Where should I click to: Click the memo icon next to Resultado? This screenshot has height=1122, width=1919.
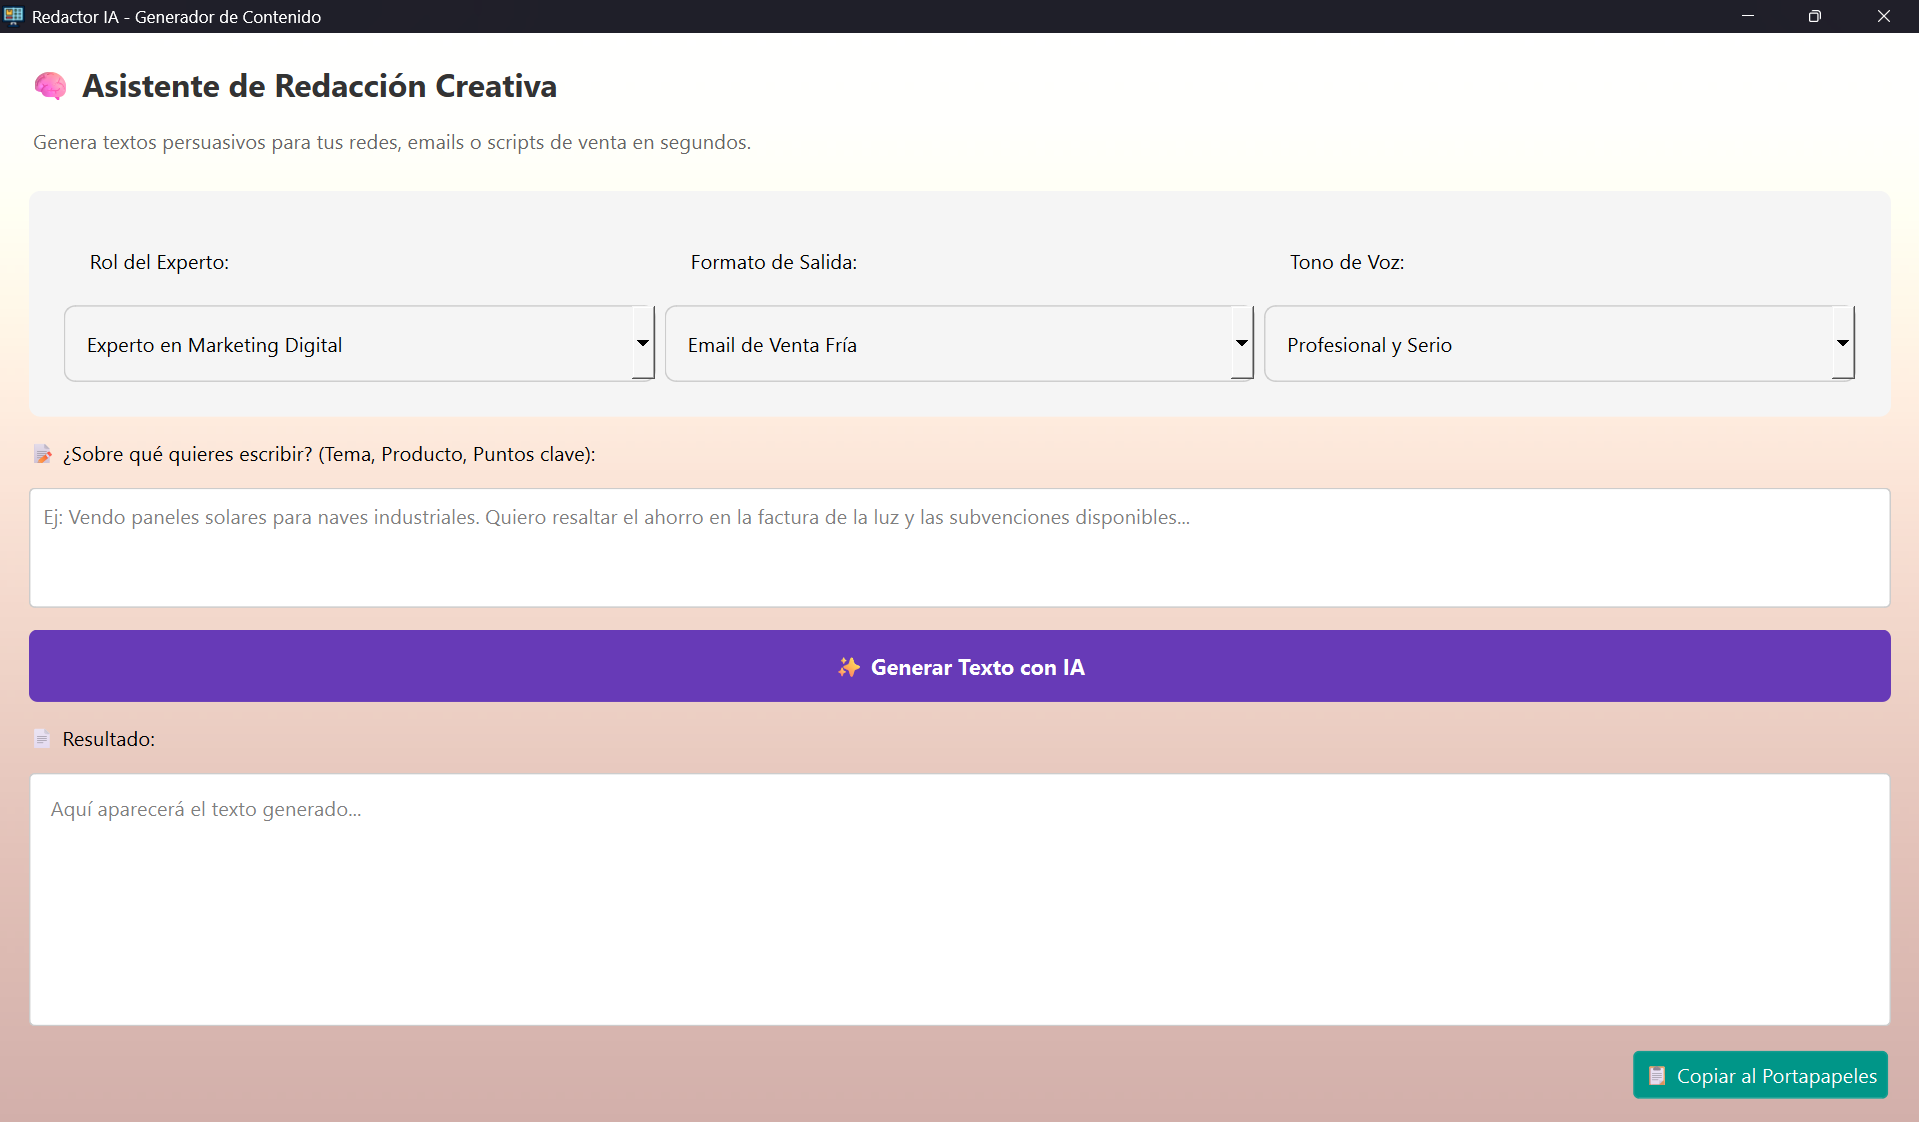click(x=41, y=740)
